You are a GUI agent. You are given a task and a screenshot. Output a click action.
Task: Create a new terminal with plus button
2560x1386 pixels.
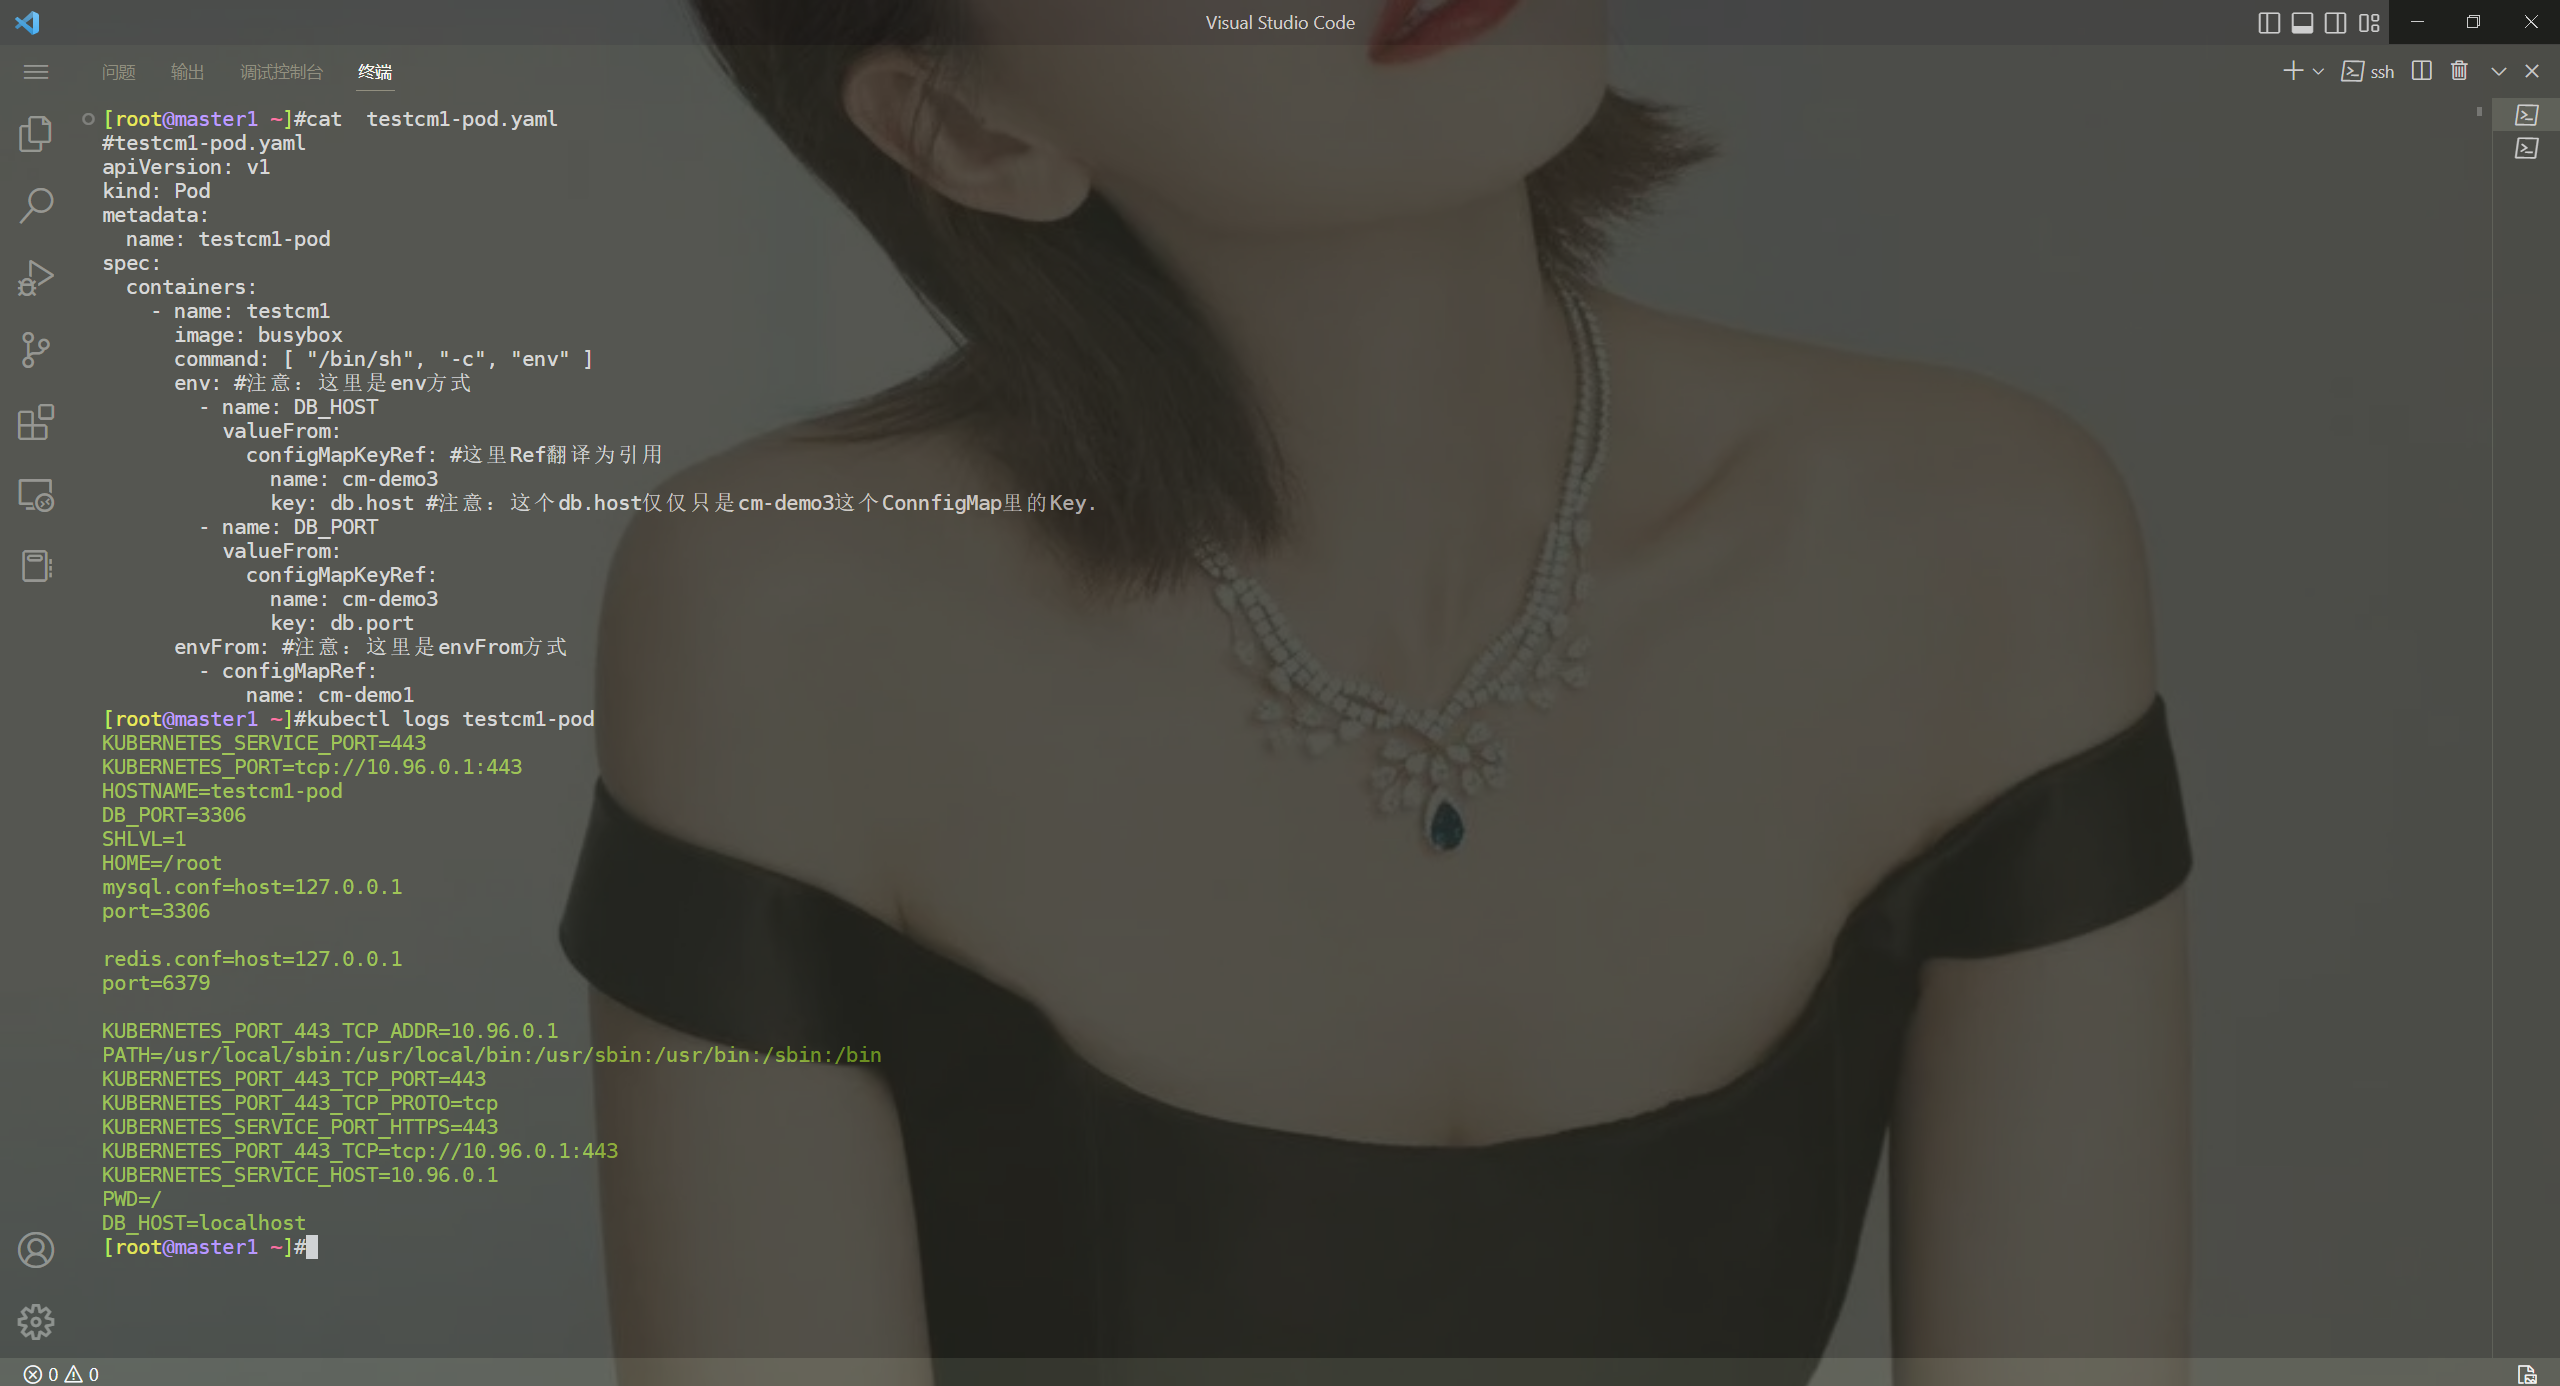click(x=2293, y=71)
